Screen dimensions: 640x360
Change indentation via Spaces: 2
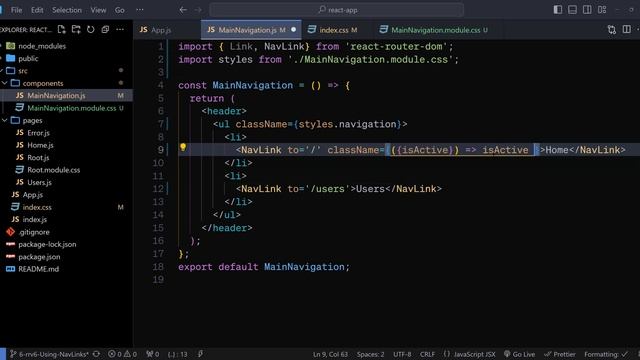370,354
